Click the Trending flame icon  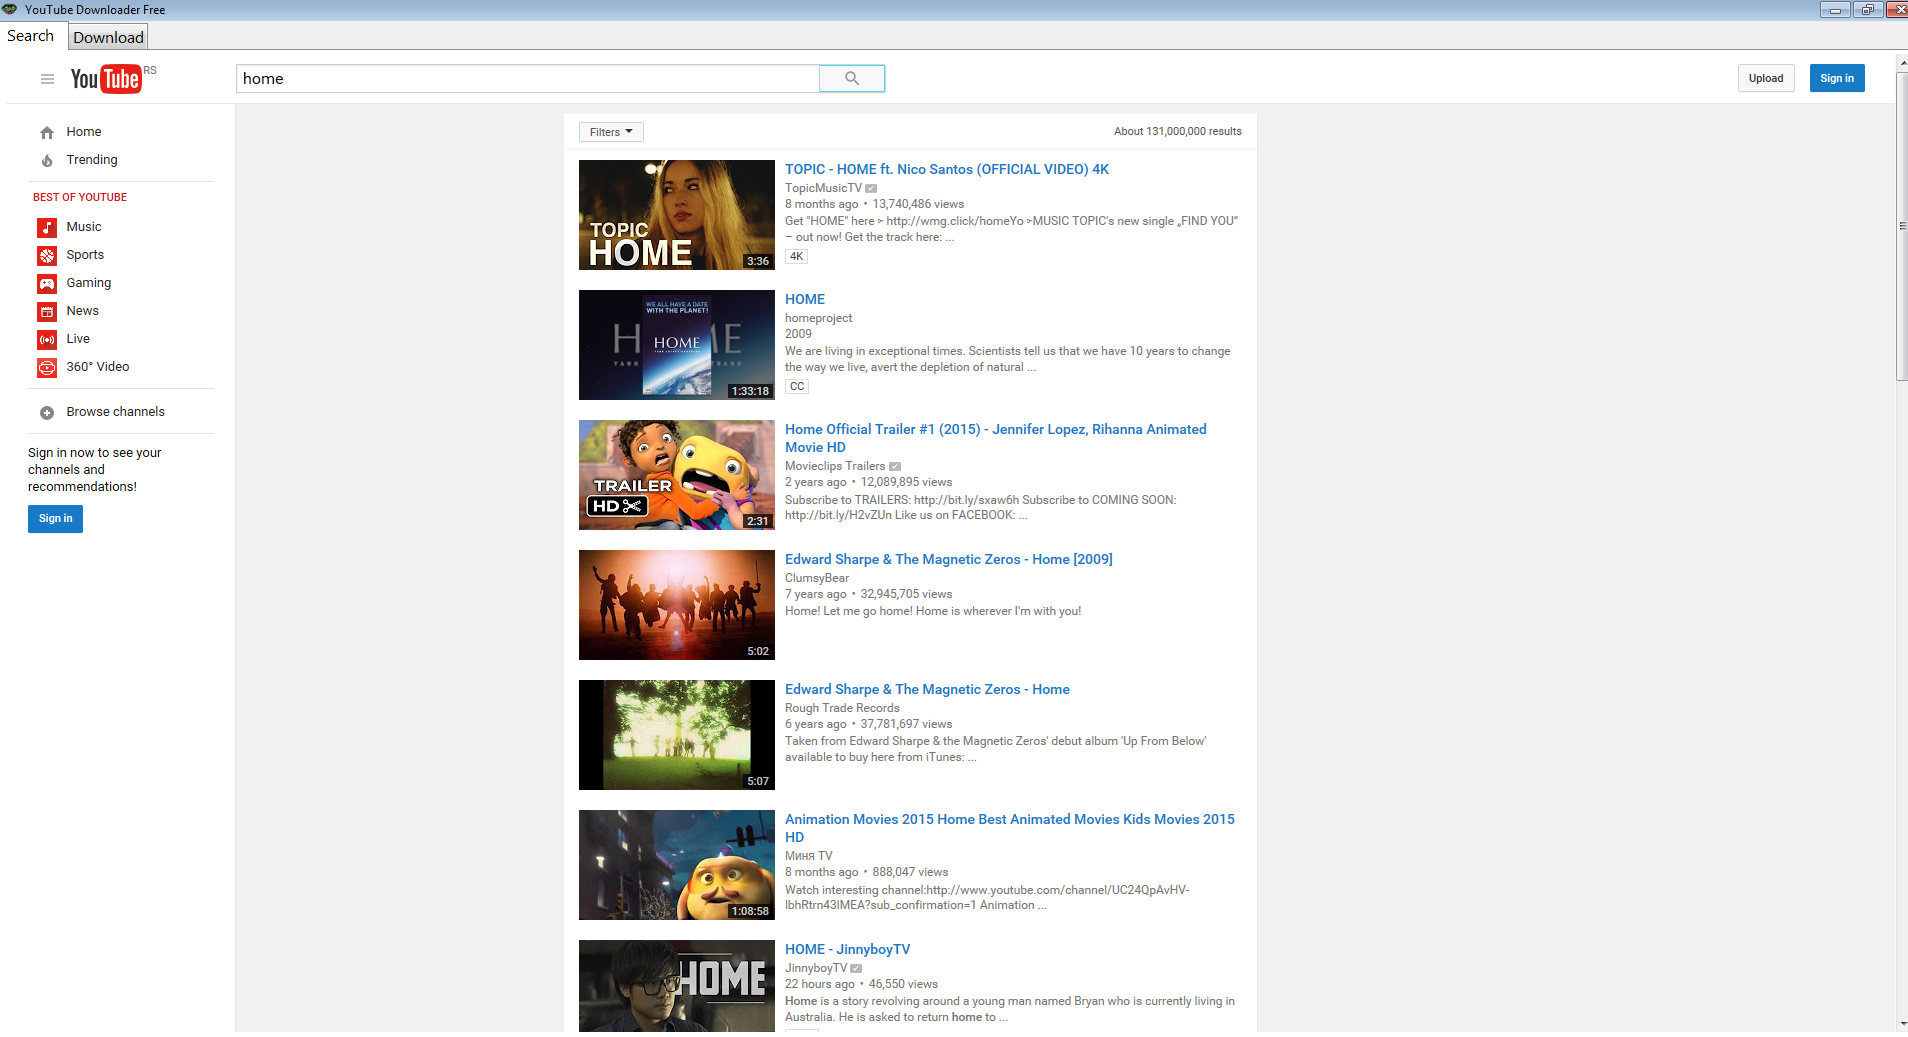pyautogui.click(x=47, y=160)
